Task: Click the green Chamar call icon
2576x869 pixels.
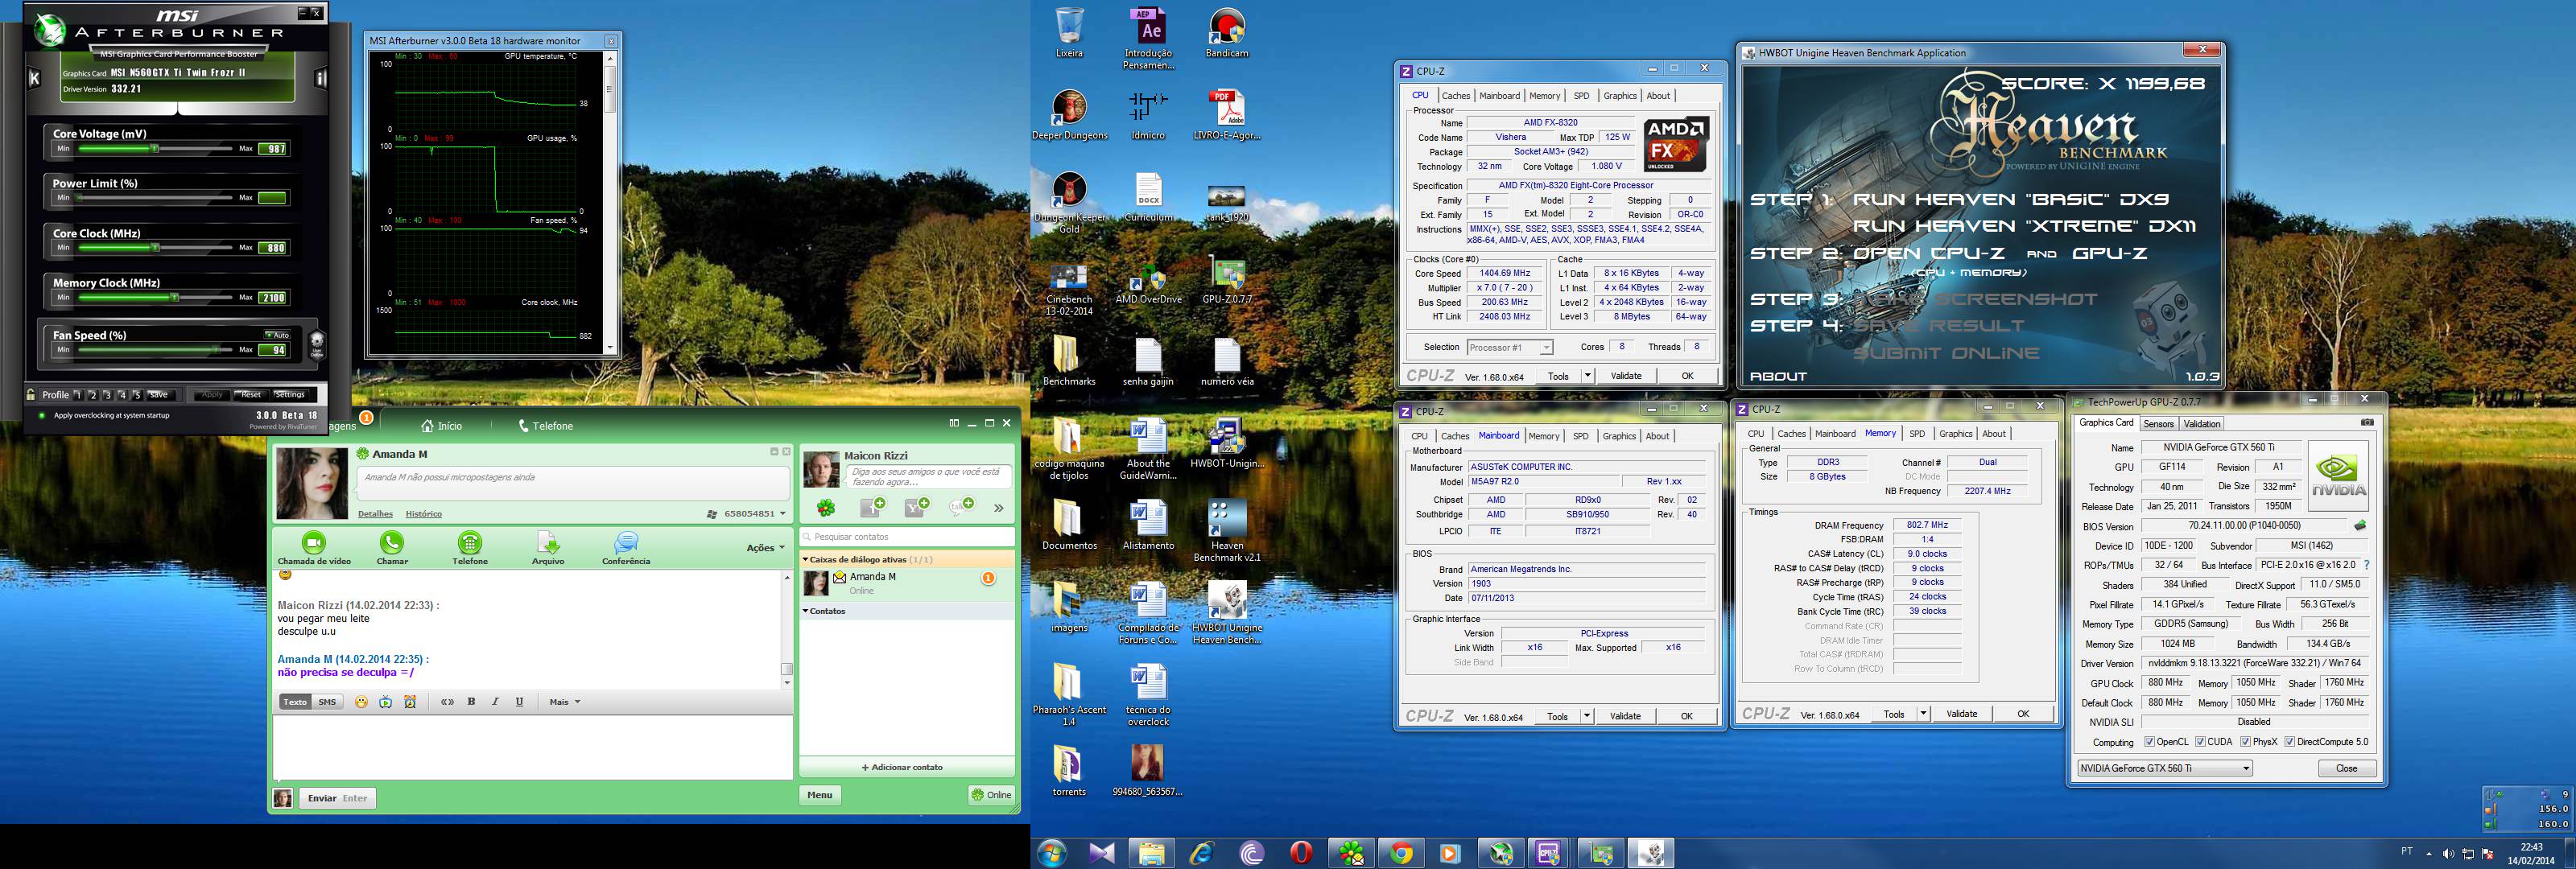Action: (x=392, y=543)
